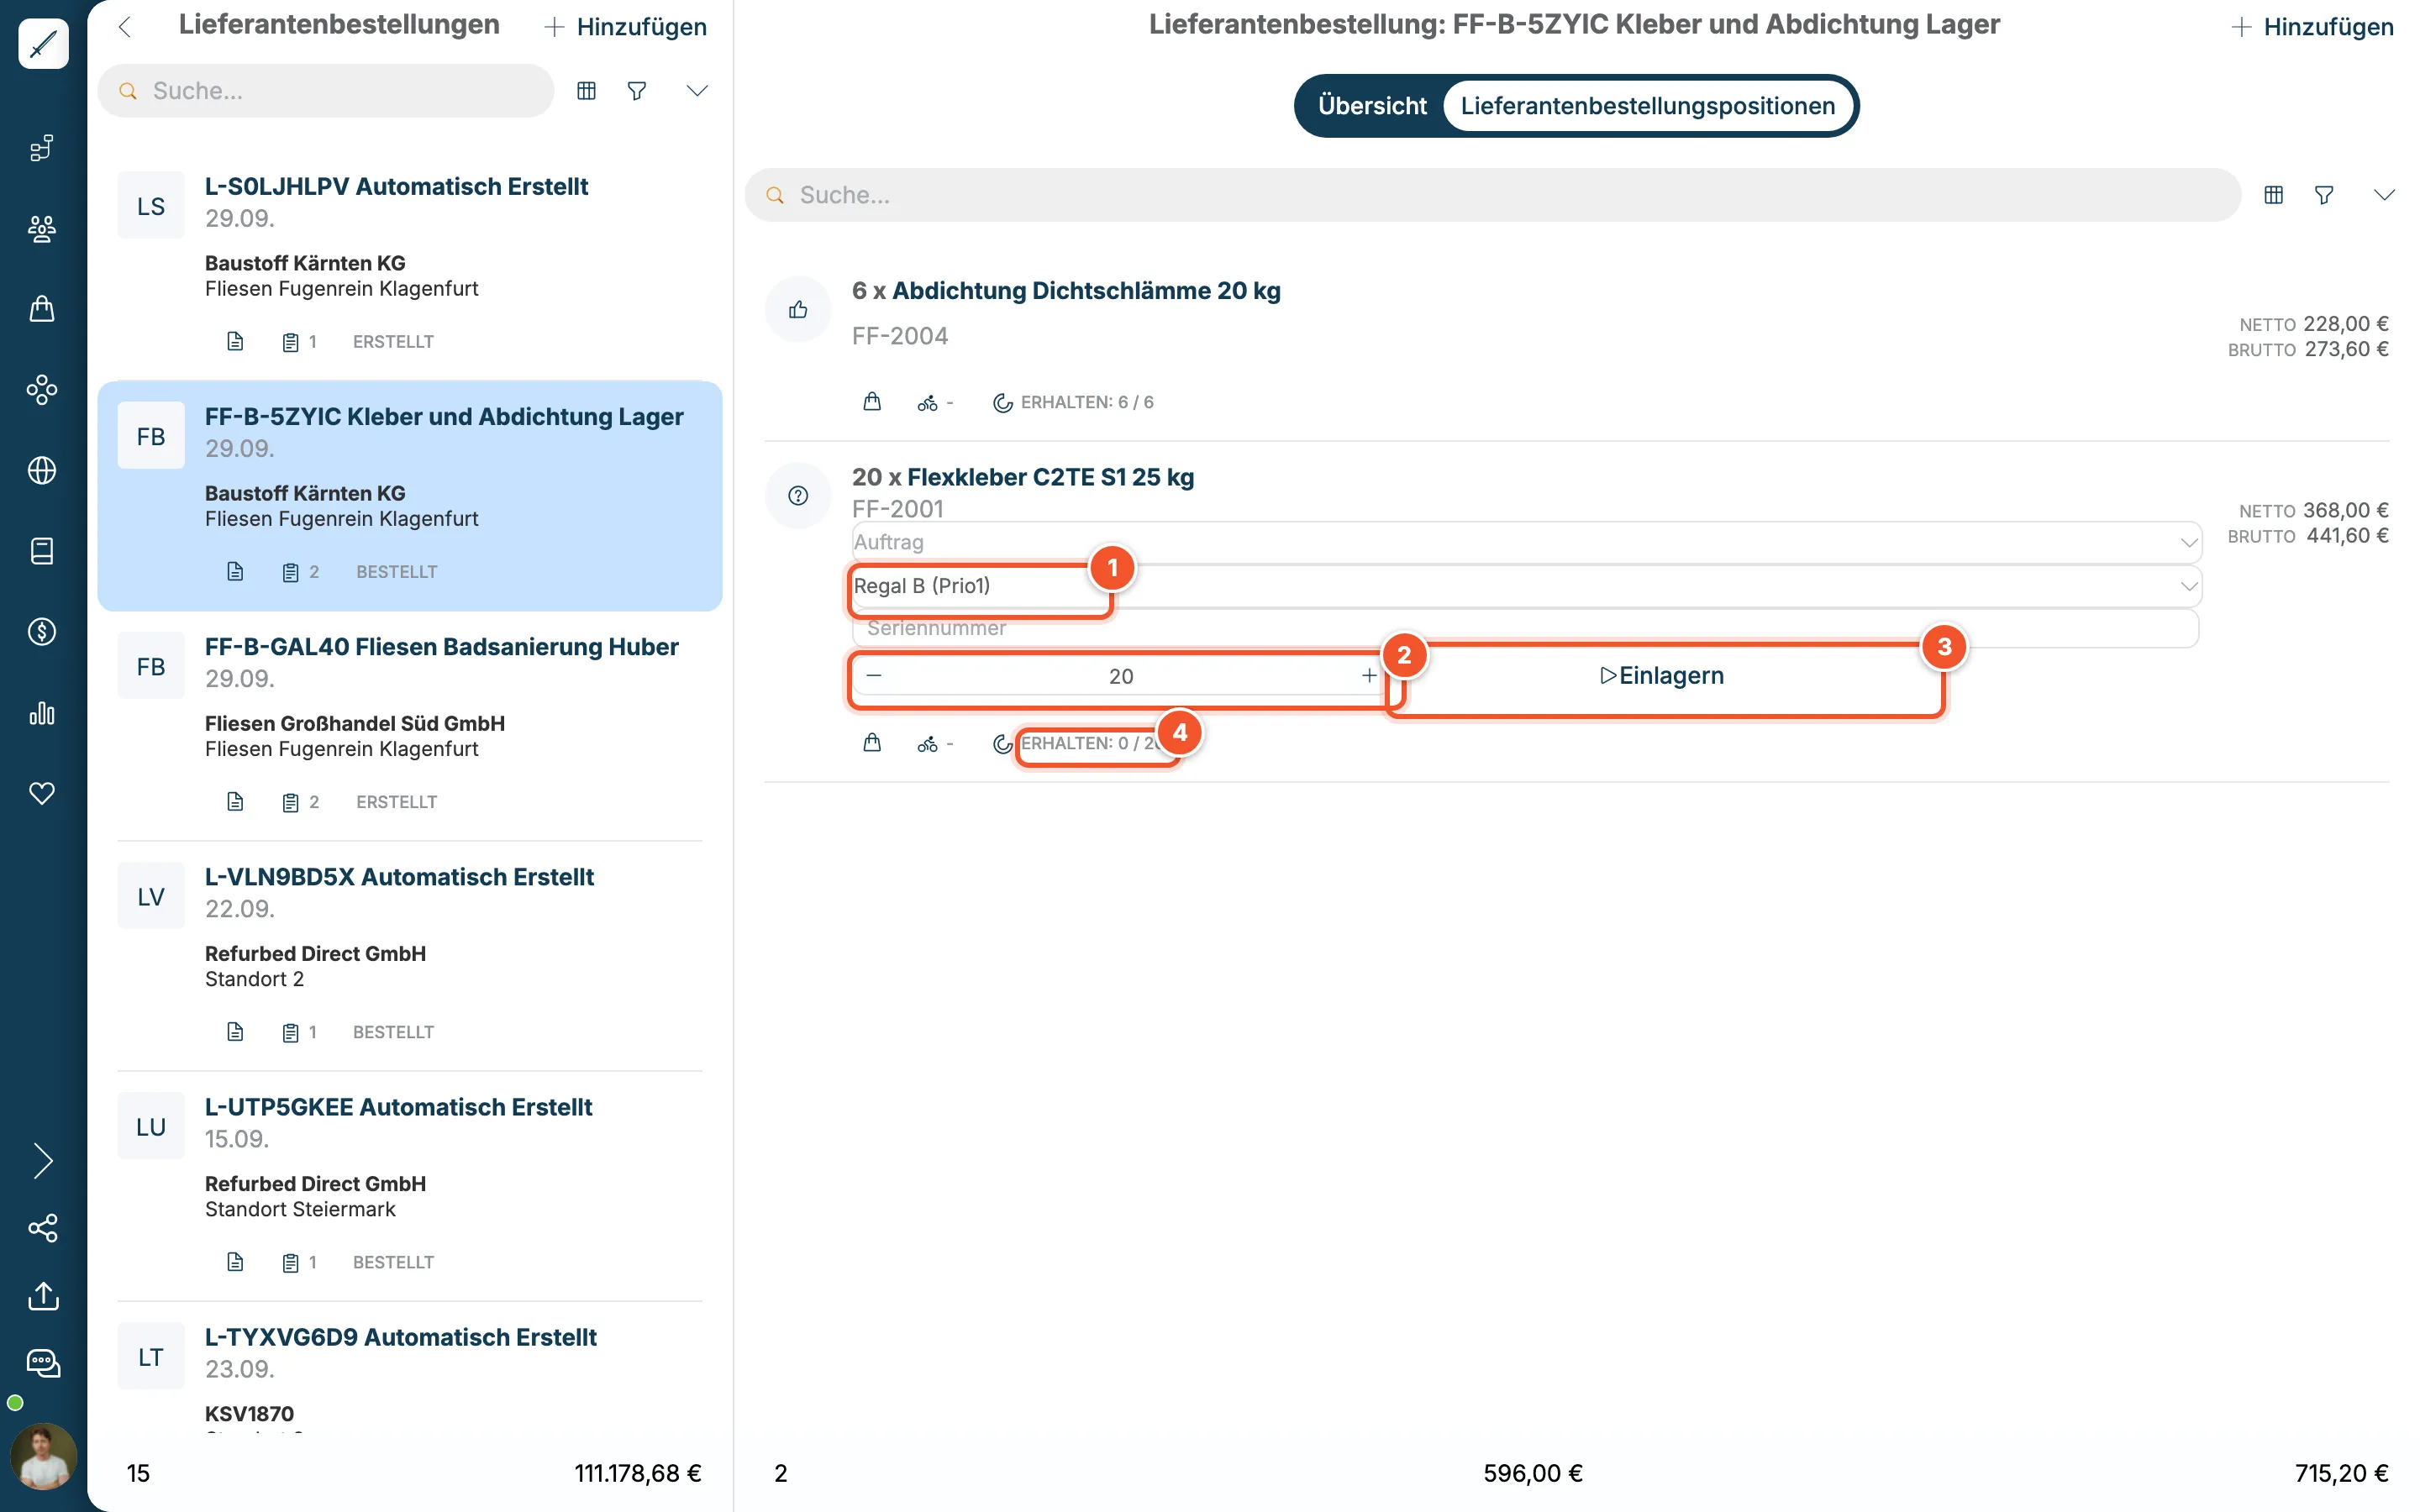Click bicycle delivery icon under Flexkleber position

[x=928, y=744]
